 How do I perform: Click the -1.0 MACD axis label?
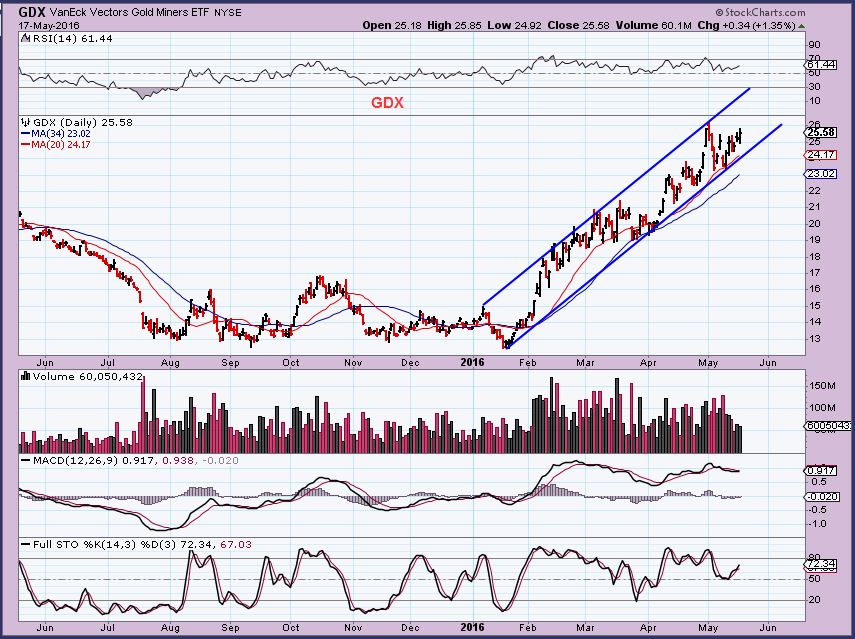(x=818, y=524)
